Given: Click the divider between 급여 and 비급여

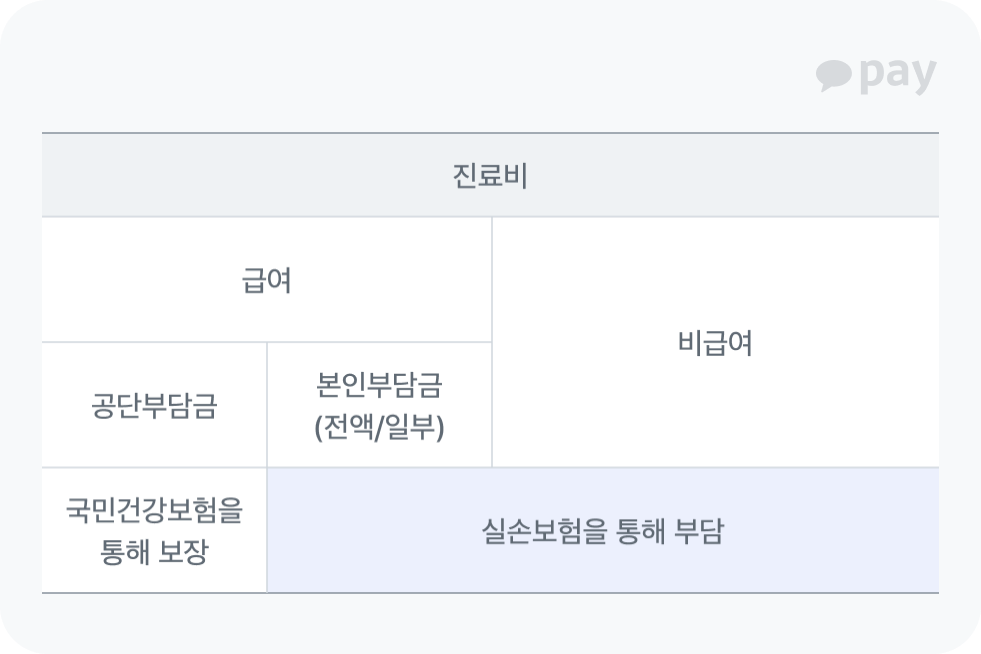Looking at the screenshot, I should tap(492, 281).
